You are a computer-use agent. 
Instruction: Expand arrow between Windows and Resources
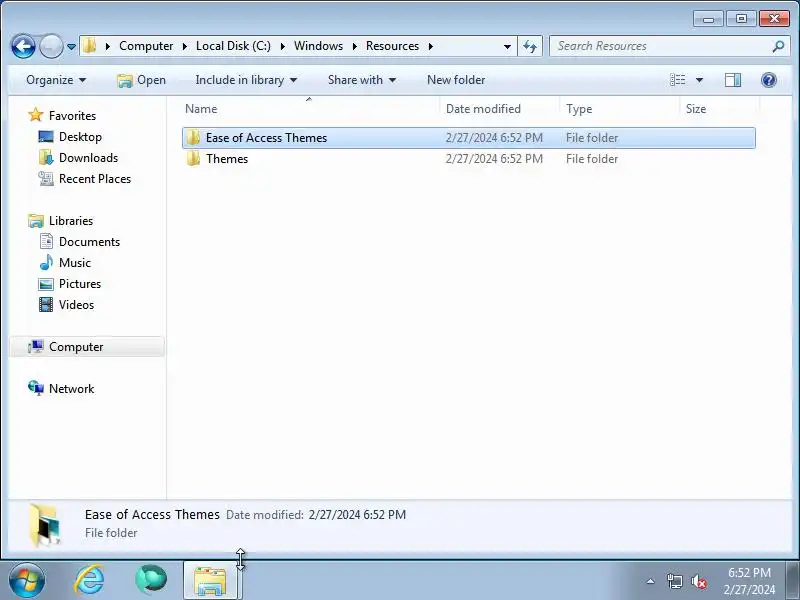(355, 46)
